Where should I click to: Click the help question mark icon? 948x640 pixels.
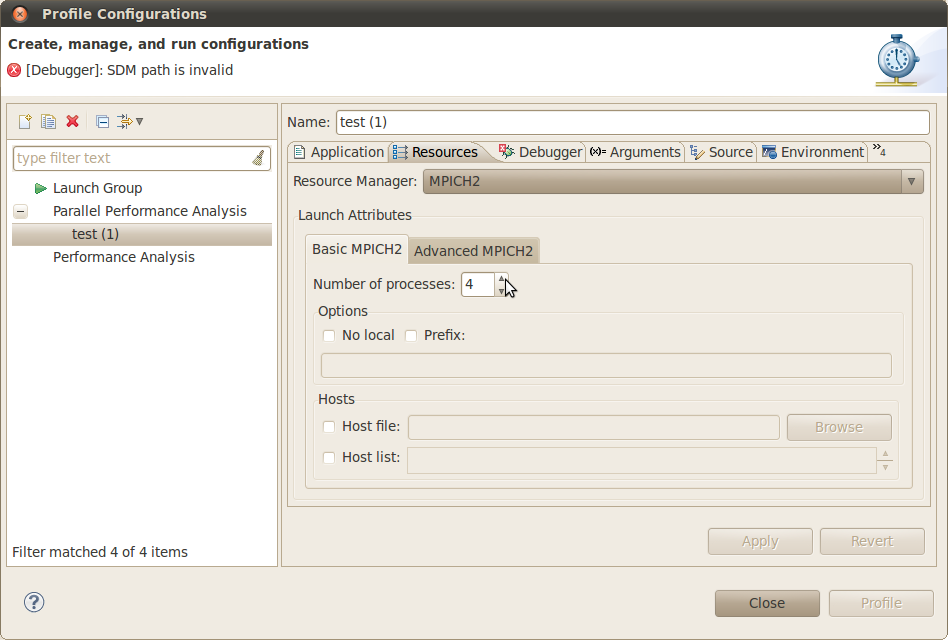[x=34, y=602]
